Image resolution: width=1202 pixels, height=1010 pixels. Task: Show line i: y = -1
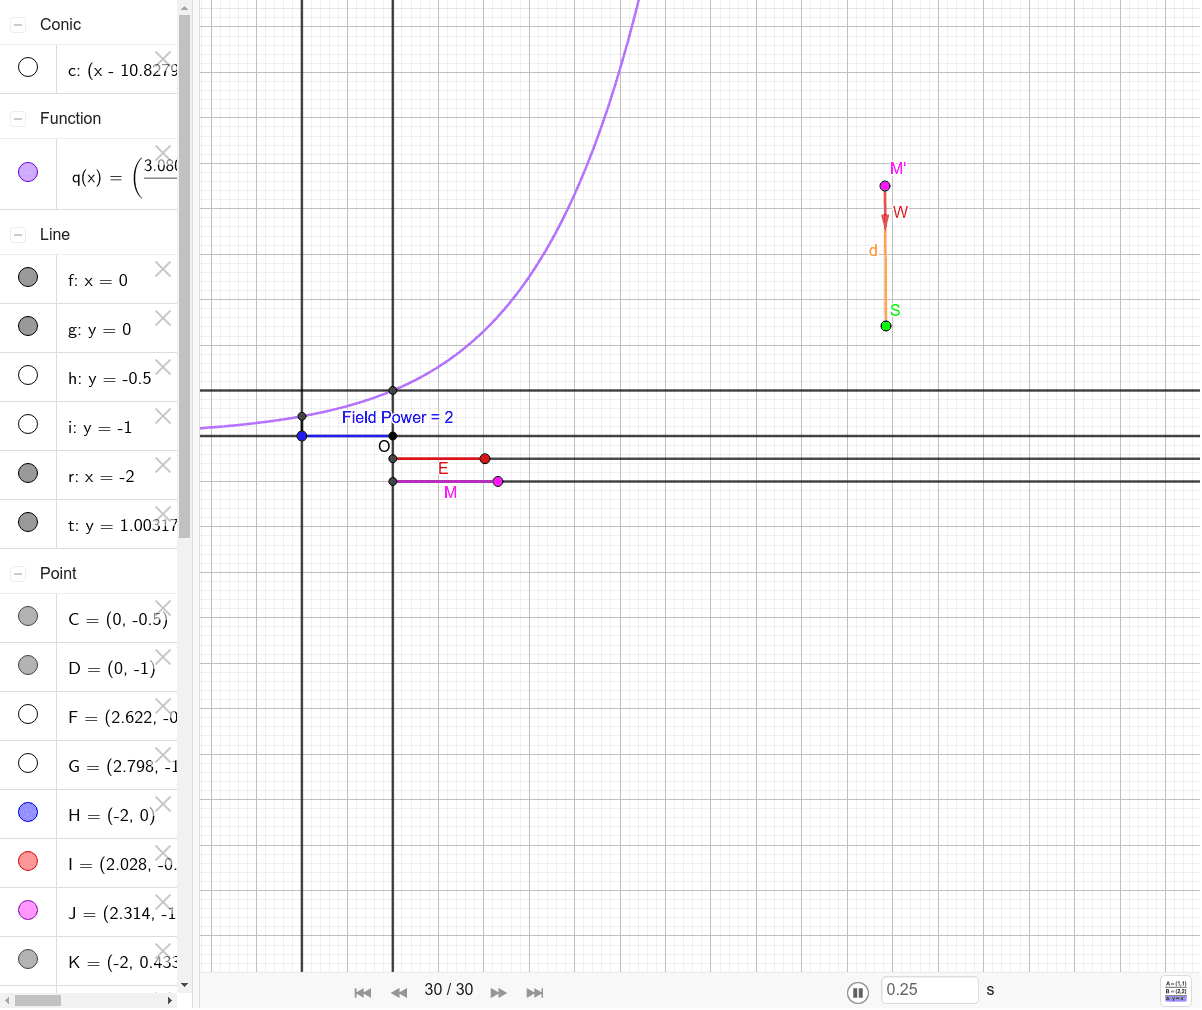click(x=28, y=424)
